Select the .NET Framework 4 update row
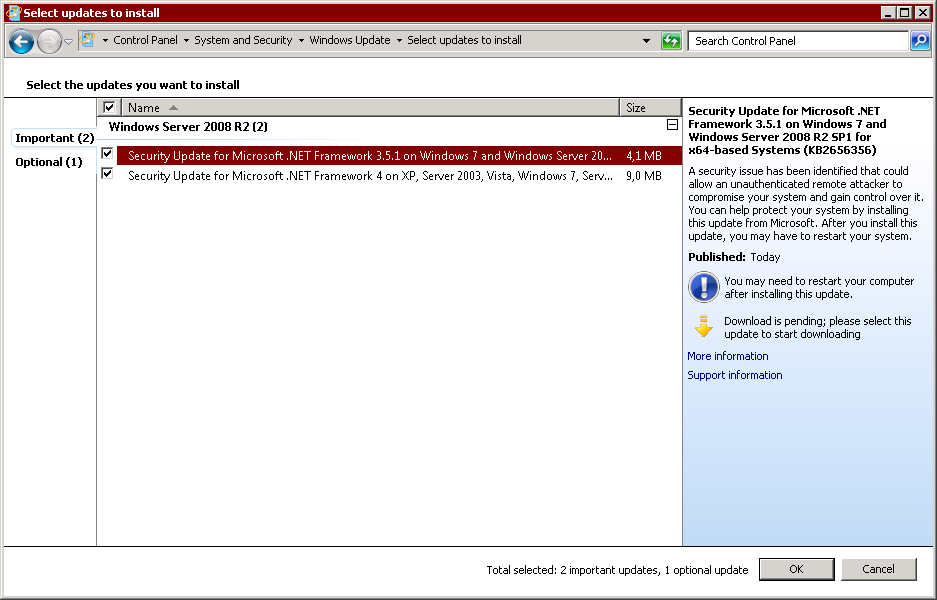 tap(399, 176)
